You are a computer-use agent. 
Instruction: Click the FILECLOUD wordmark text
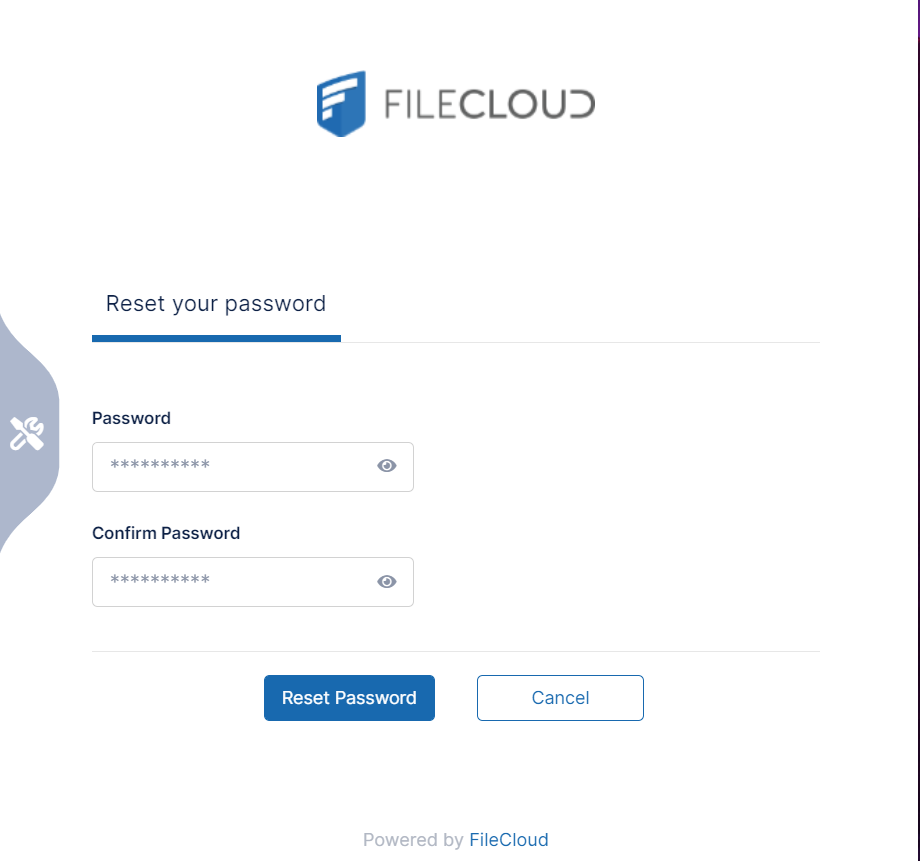pos(489,104)
